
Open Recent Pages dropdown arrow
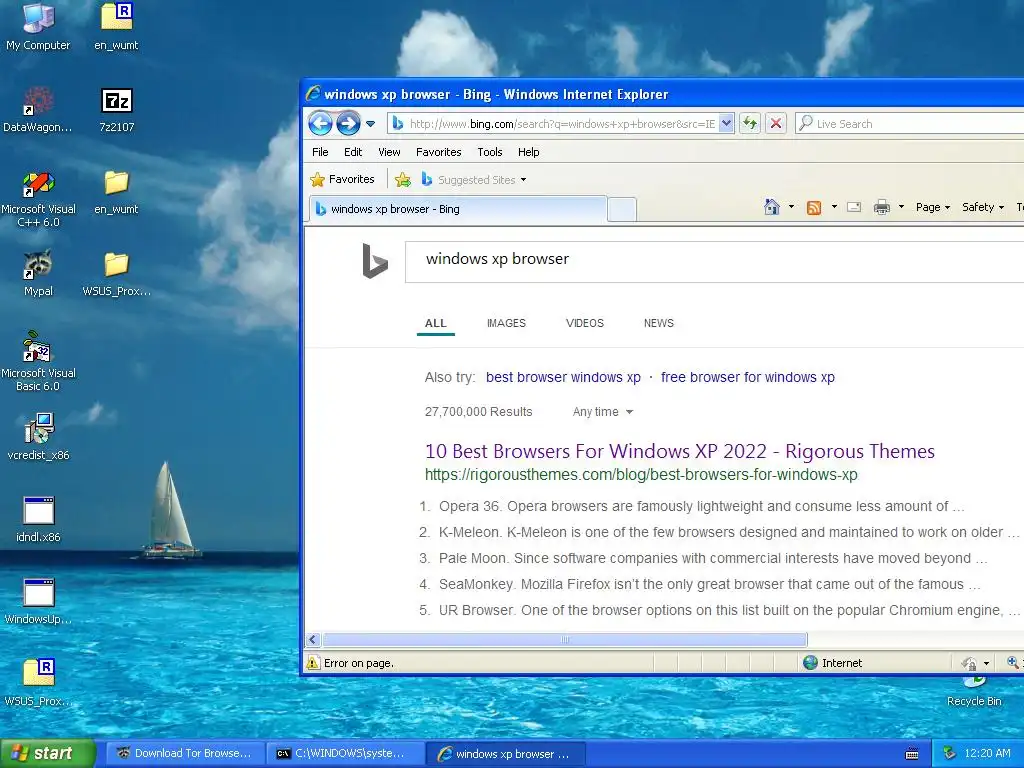coord(370,123)
